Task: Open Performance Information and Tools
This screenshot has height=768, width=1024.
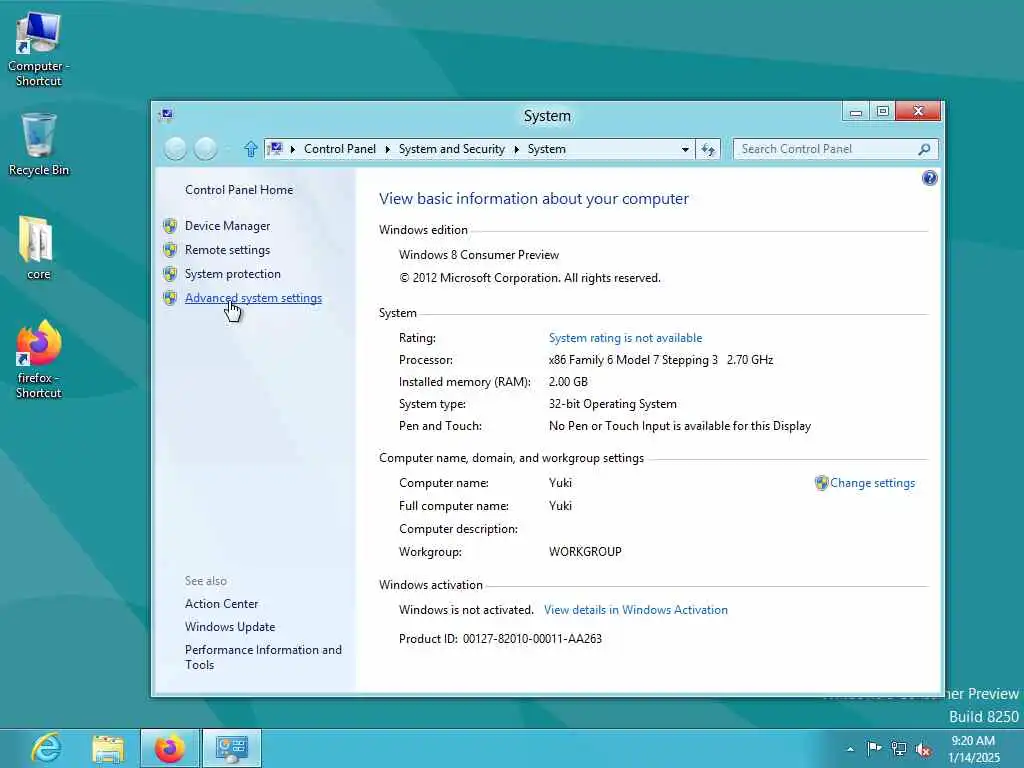Action: click(263, 658)
